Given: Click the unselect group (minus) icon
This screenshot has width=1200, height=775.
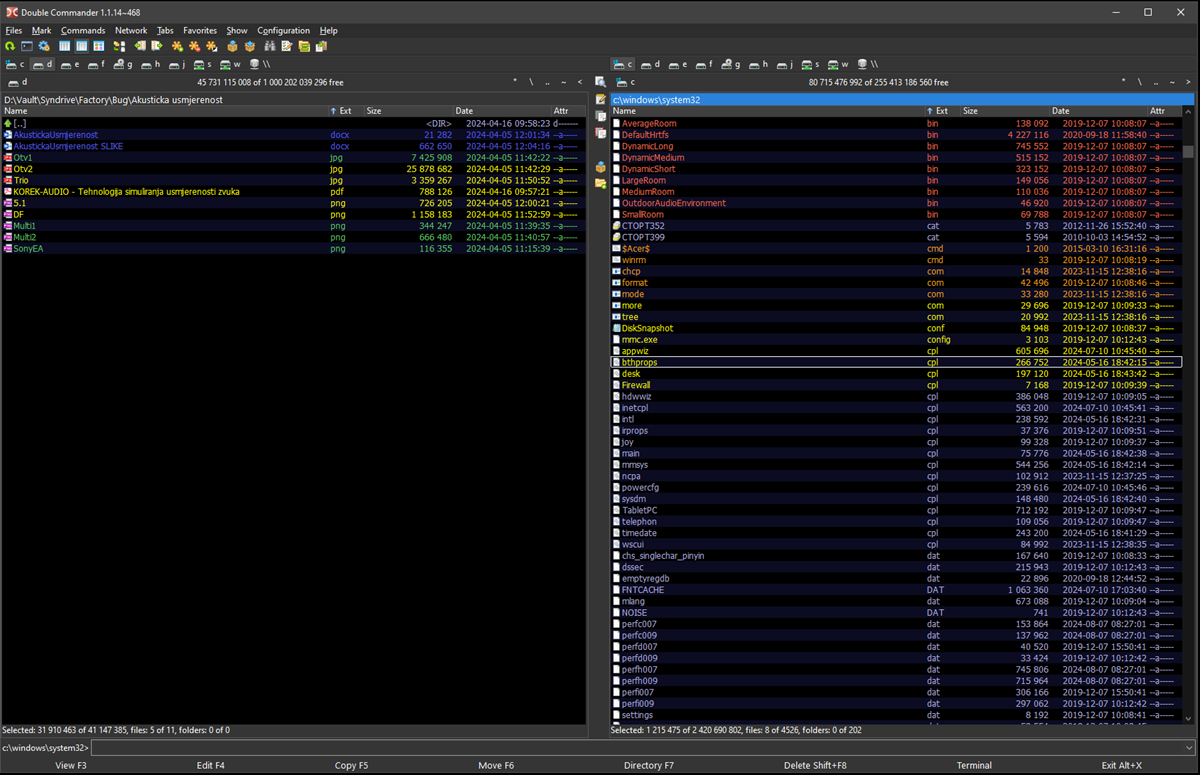Looking at the screenshot, I should 195,46.
